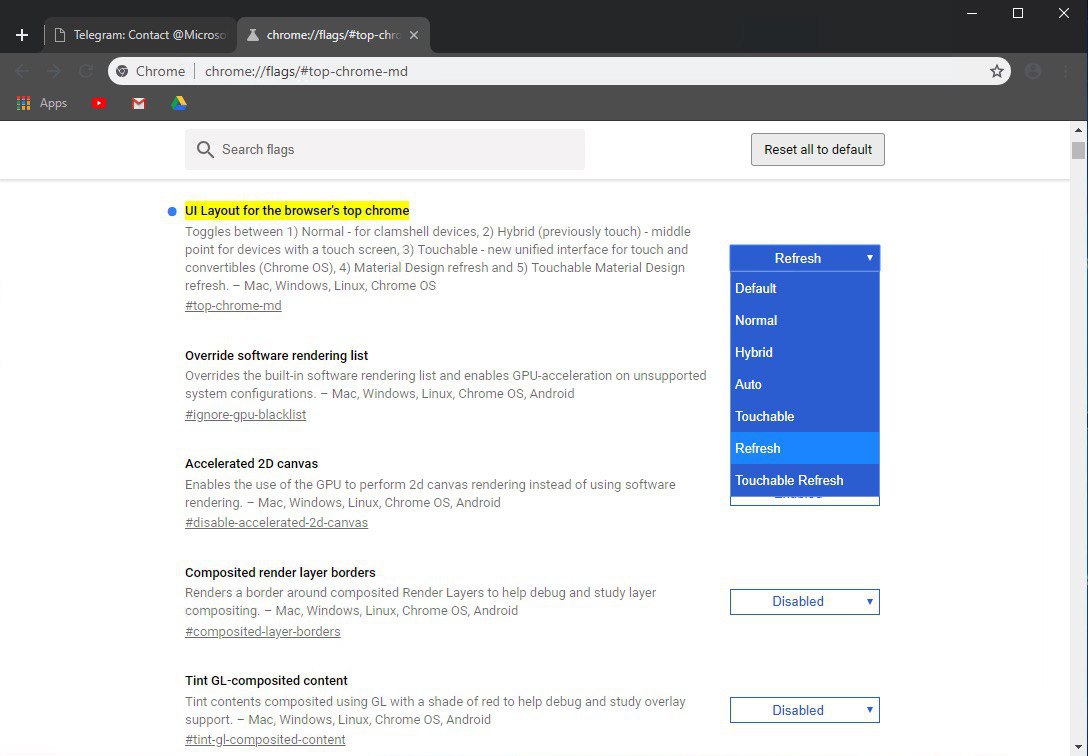Click Reset all to default
1088x756 pixels.
[x=817, y=150]
